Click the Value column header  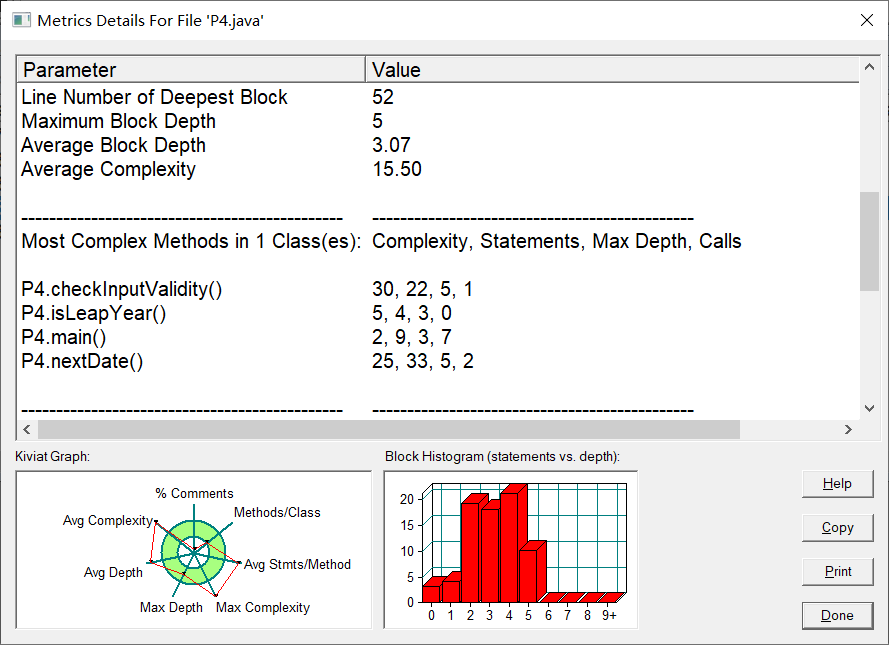point(612,70)
